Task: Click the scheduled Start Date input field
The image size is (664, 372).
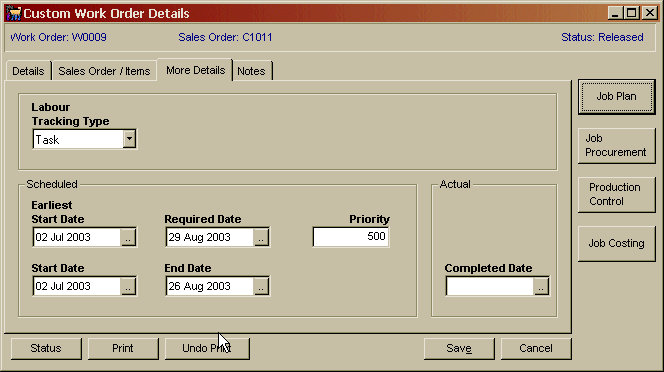Action: [77, 286]
